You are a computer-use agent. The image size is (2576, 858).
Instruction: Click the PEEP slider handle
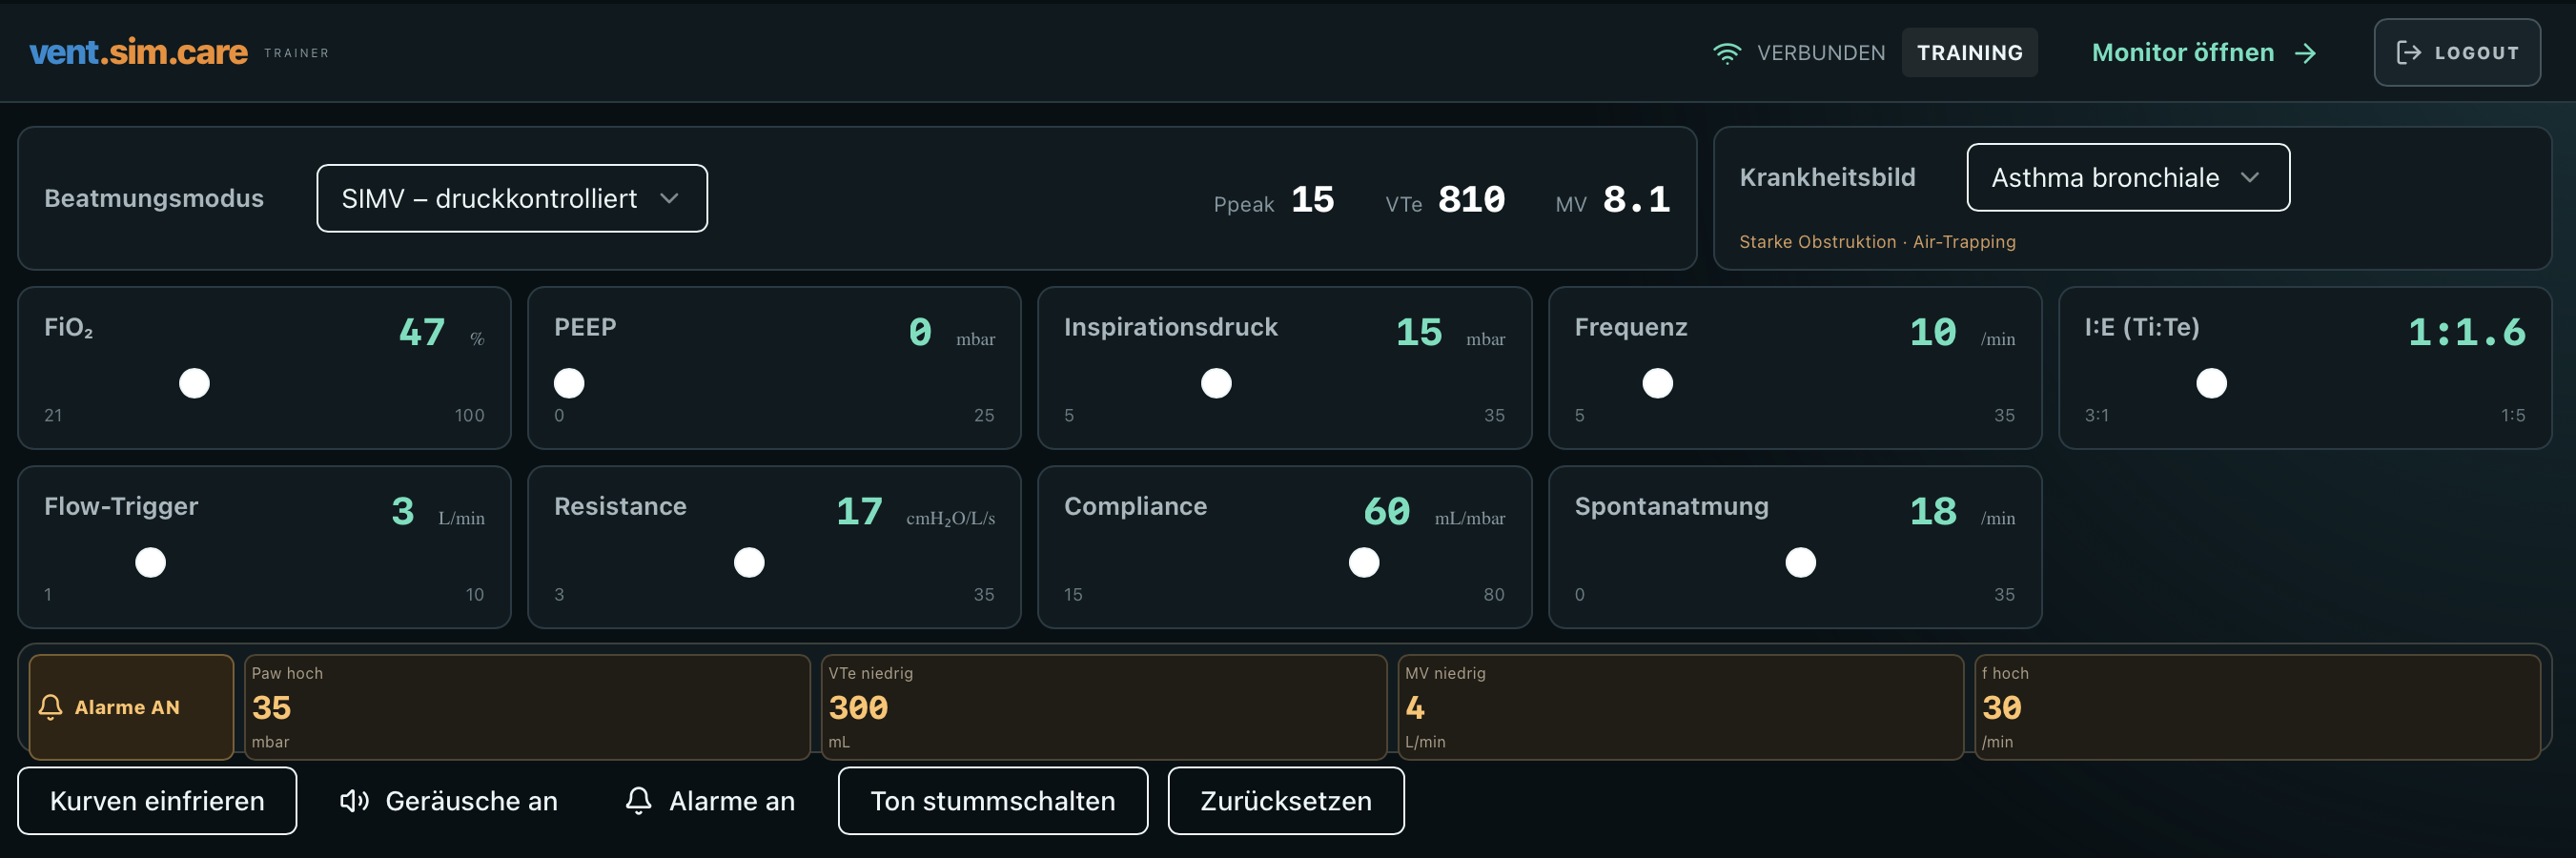[x=569, y=383]
